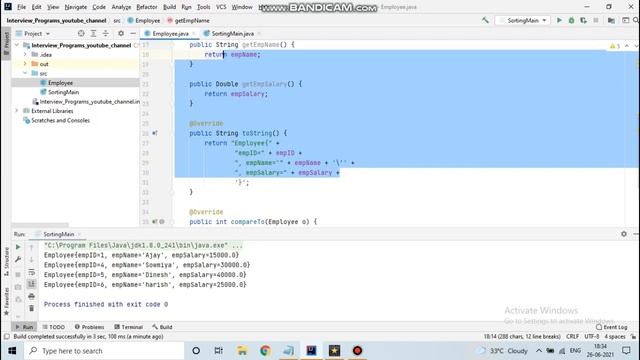Click warnings indicator in editor corner
The height and width of the screenshot is (360, 640).
[614, 46]
